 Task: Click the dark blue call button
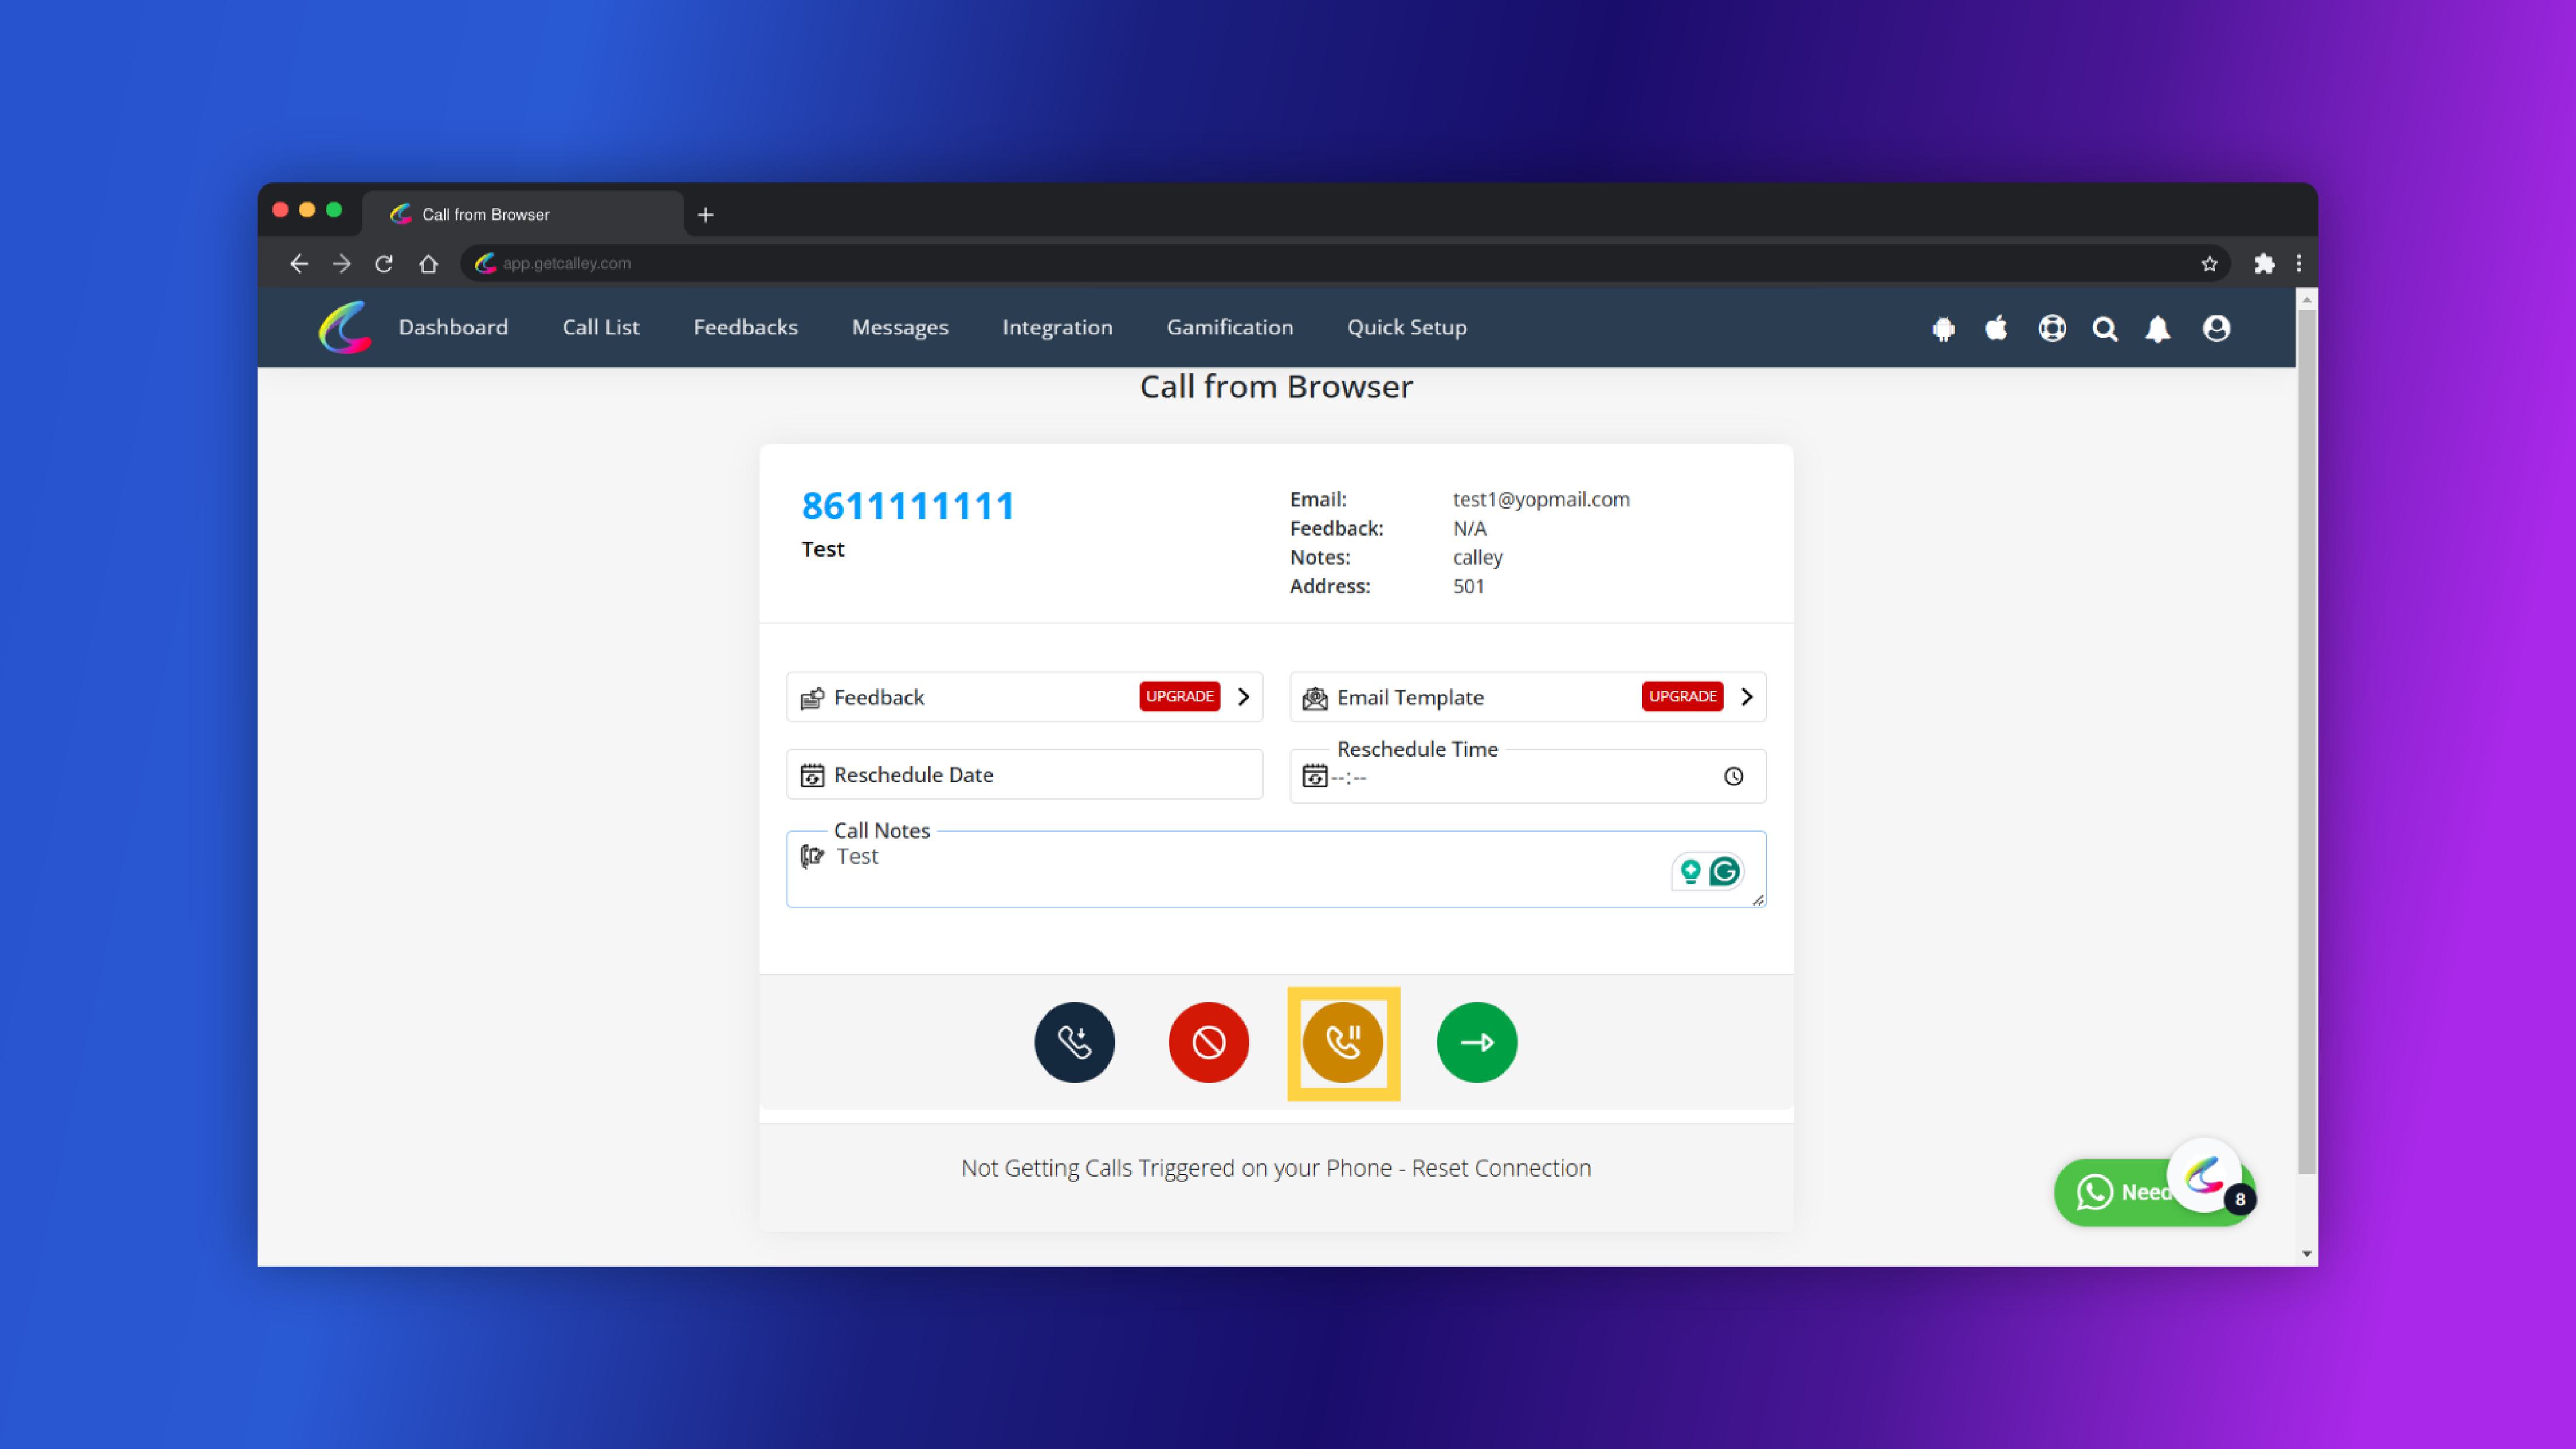click(x=1074, y=1042)
